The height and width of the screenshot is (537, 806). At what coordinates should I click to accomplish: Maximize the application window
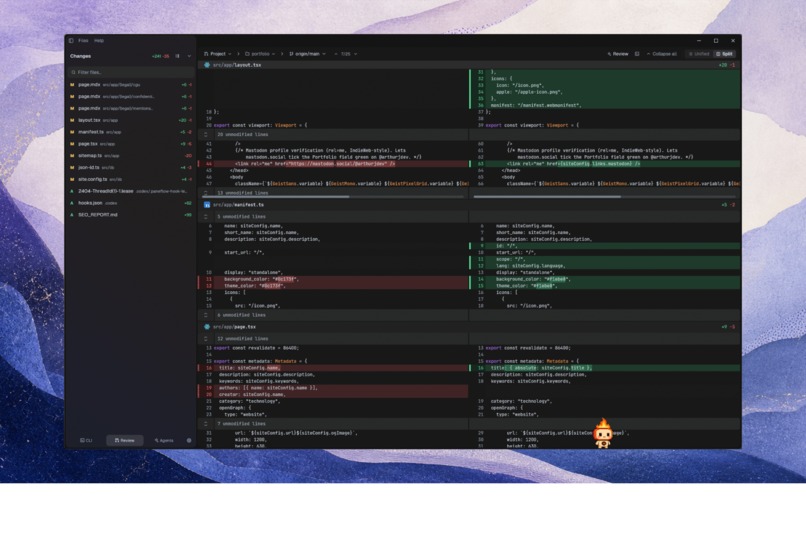(716, 41)
